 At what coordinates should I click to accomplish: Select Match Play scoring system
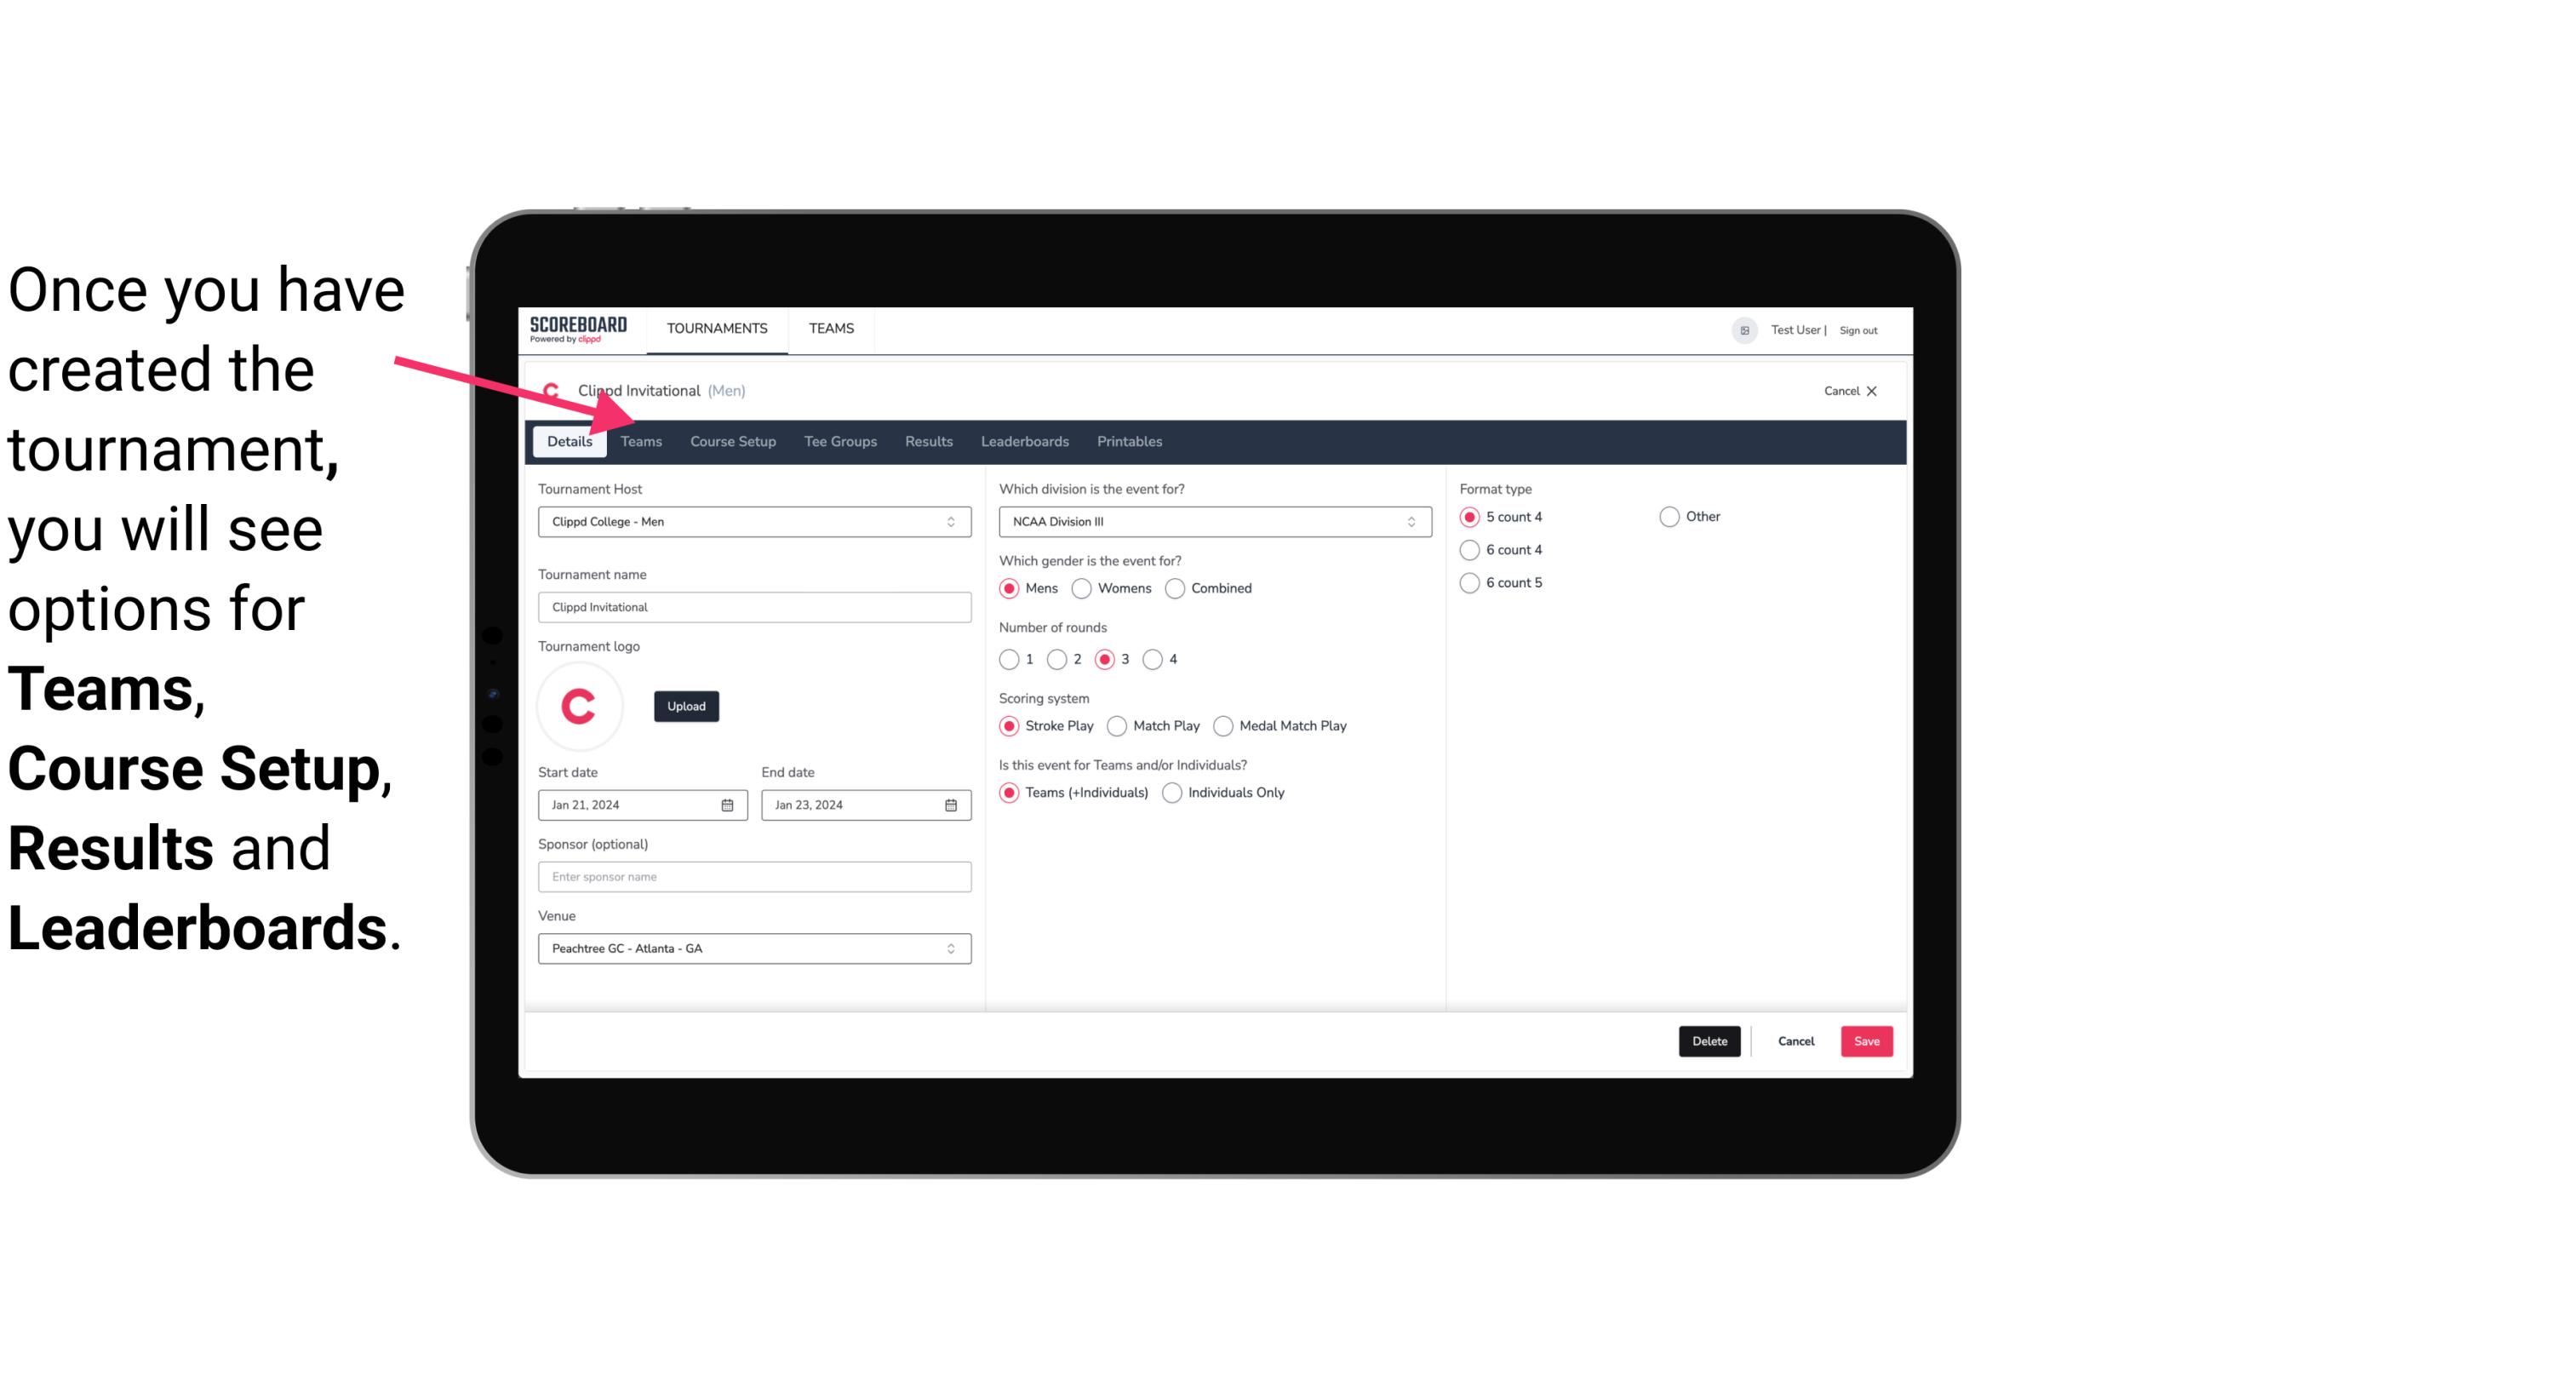coord(1116,725)
